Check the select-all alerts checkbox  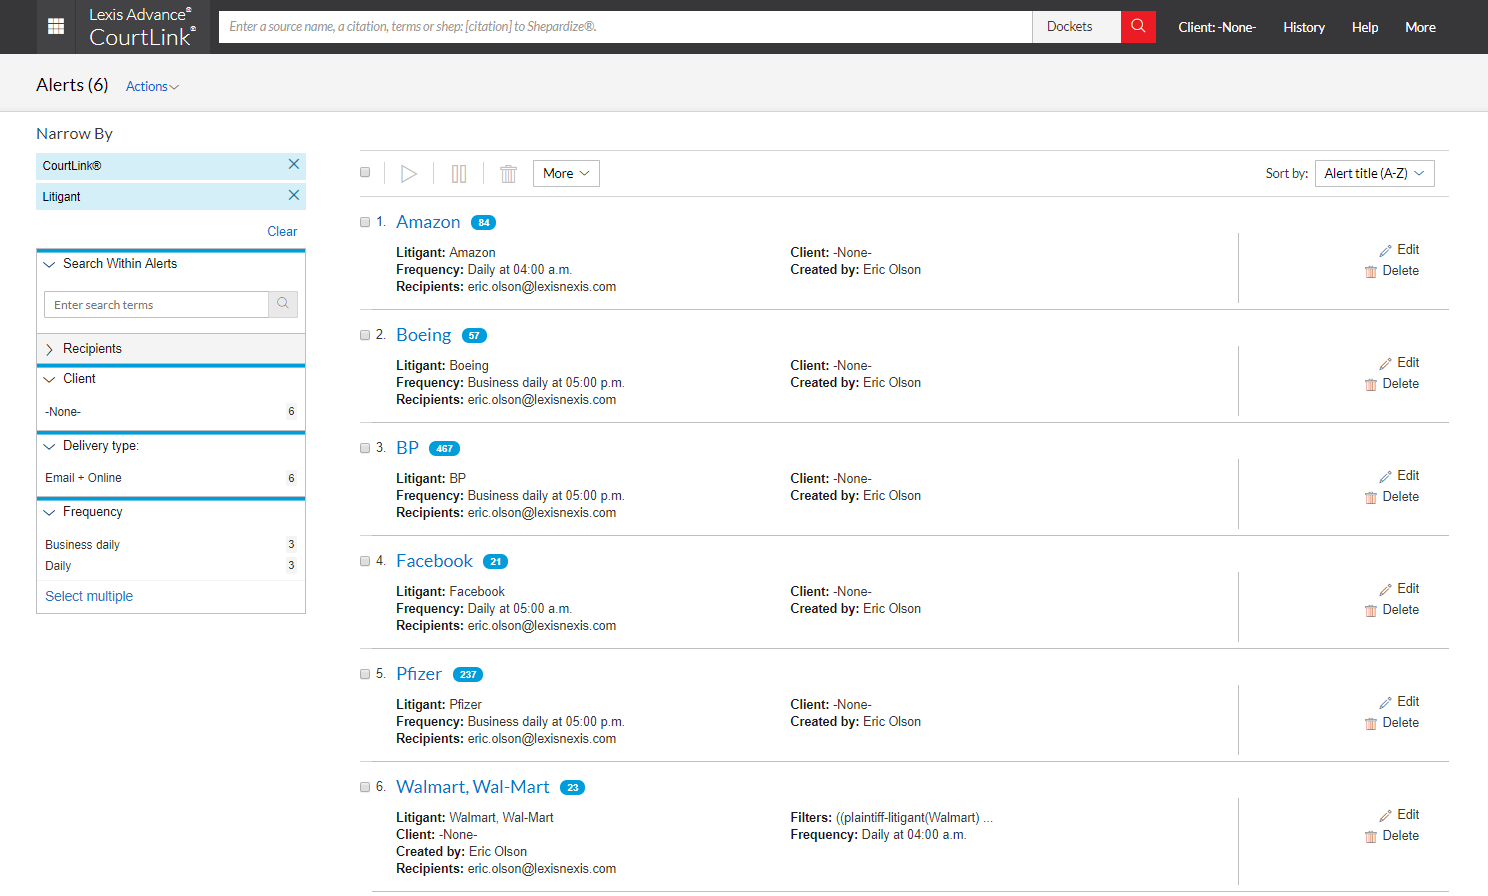pyautogui.click(x=365, y=172)
